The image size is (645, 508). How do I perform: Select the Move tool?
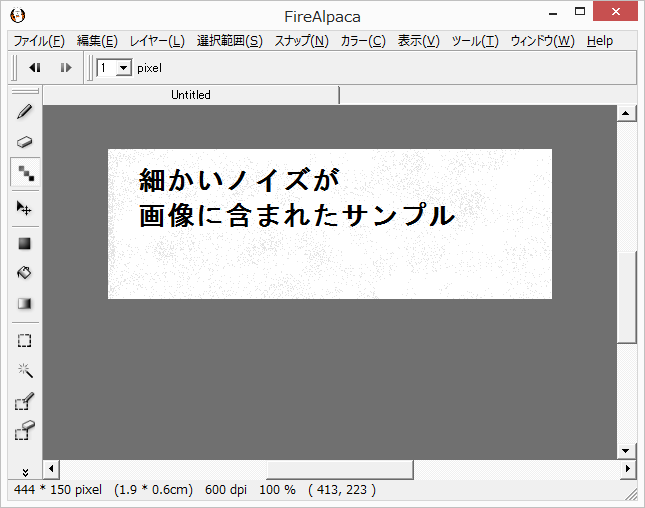24,208
